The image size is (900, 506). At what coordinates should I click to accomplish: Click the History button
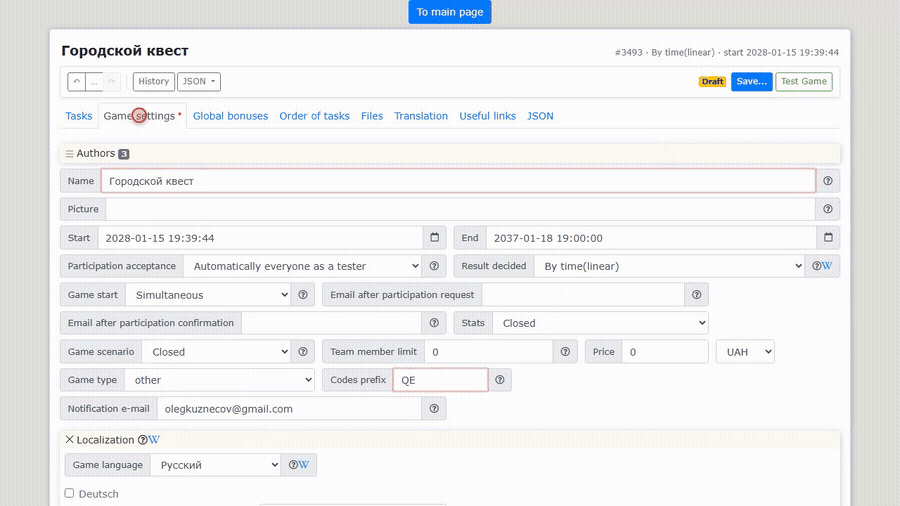point(153,81)
